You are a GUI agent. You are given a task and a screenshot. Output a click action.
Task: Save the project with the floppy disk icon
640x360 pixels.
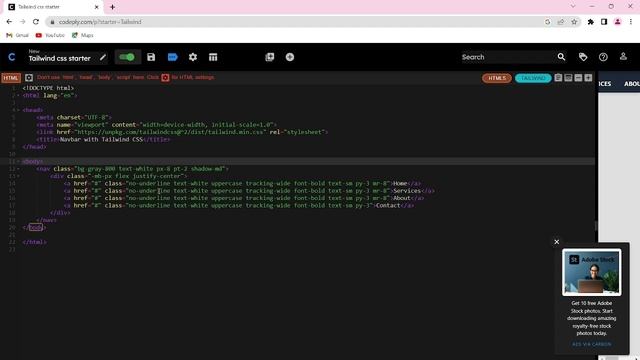click(151, 57)
